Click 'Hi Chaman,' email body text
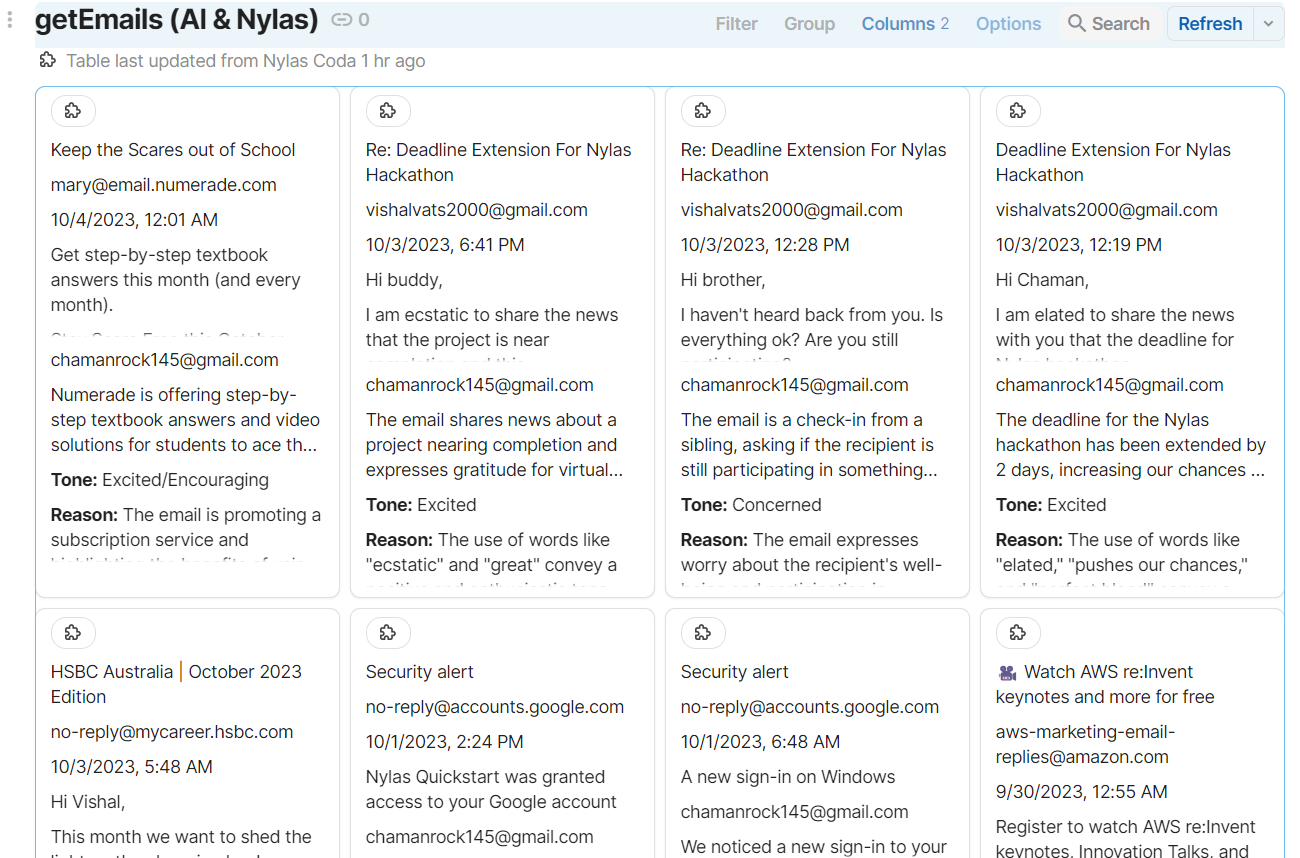 (x=1042, y=280)
